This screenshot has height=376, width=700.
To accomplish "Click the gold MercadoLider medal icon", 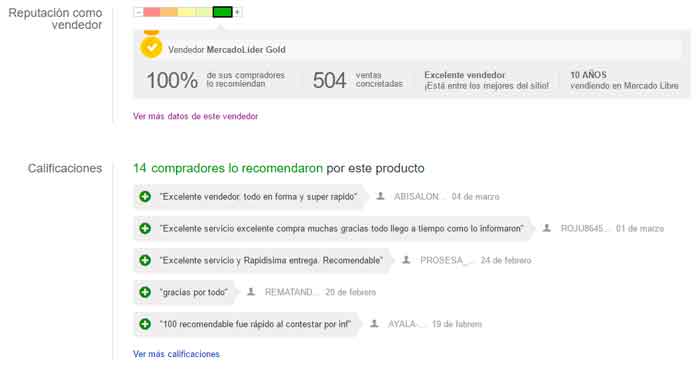I will click(151, 46).
